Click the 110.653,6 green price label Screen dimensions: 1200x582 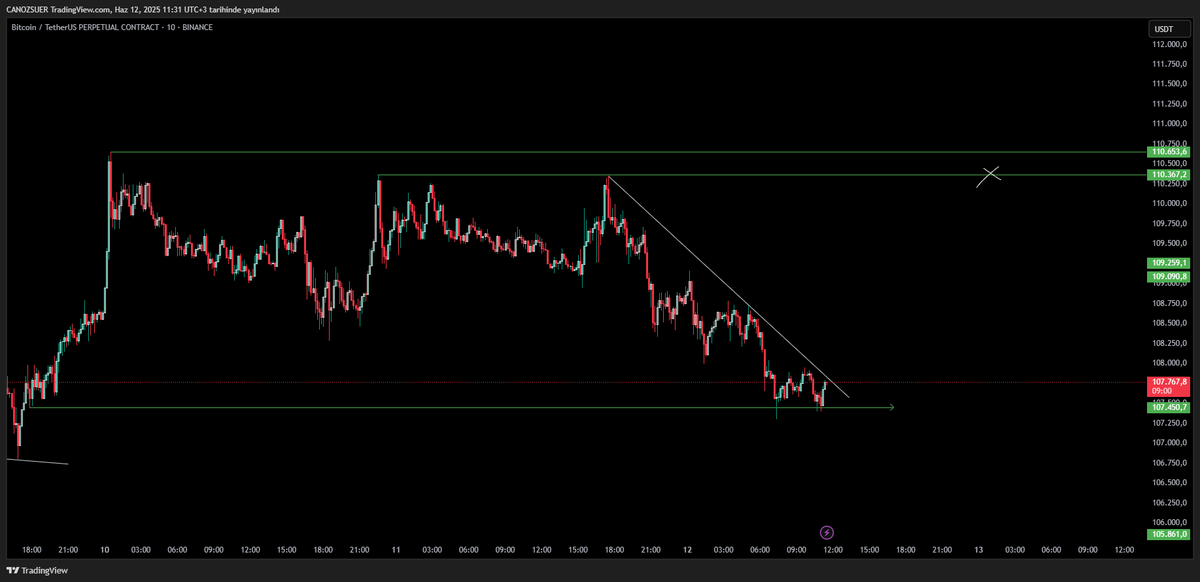tap(1169, 152)
